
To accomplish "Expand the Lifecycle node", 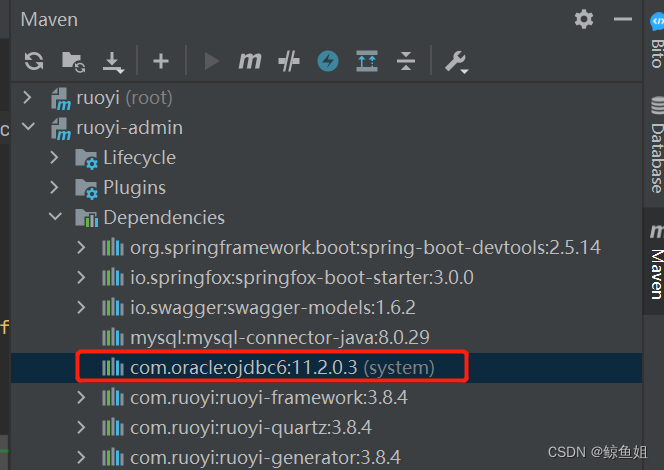I will point(54,158).
